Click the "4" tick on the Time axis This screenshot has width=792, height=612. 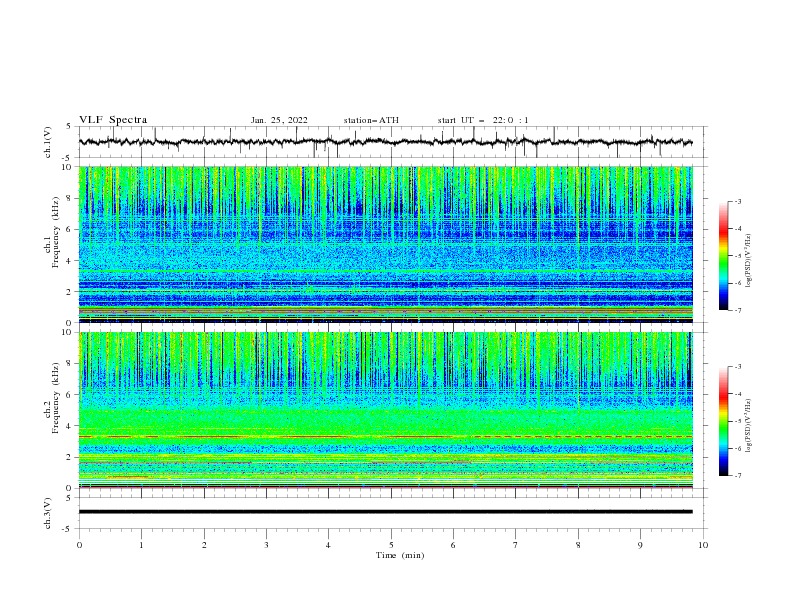[328, 545]
